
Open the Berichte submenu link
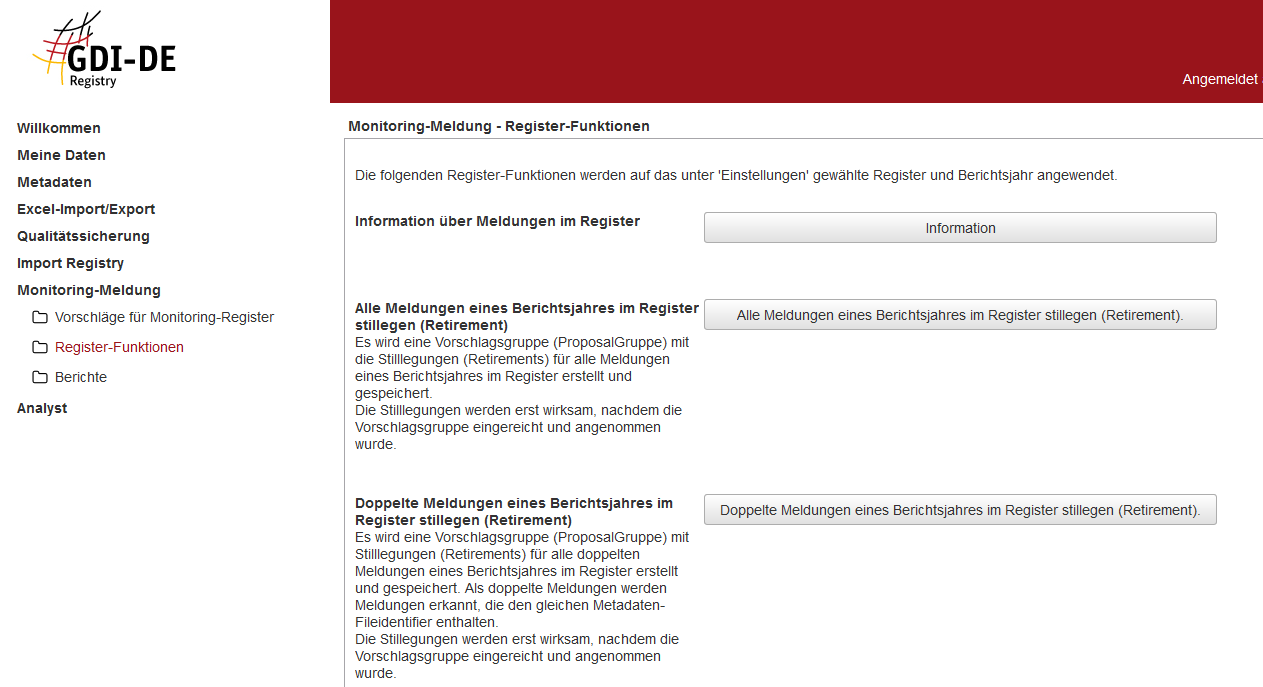[81, 377]
